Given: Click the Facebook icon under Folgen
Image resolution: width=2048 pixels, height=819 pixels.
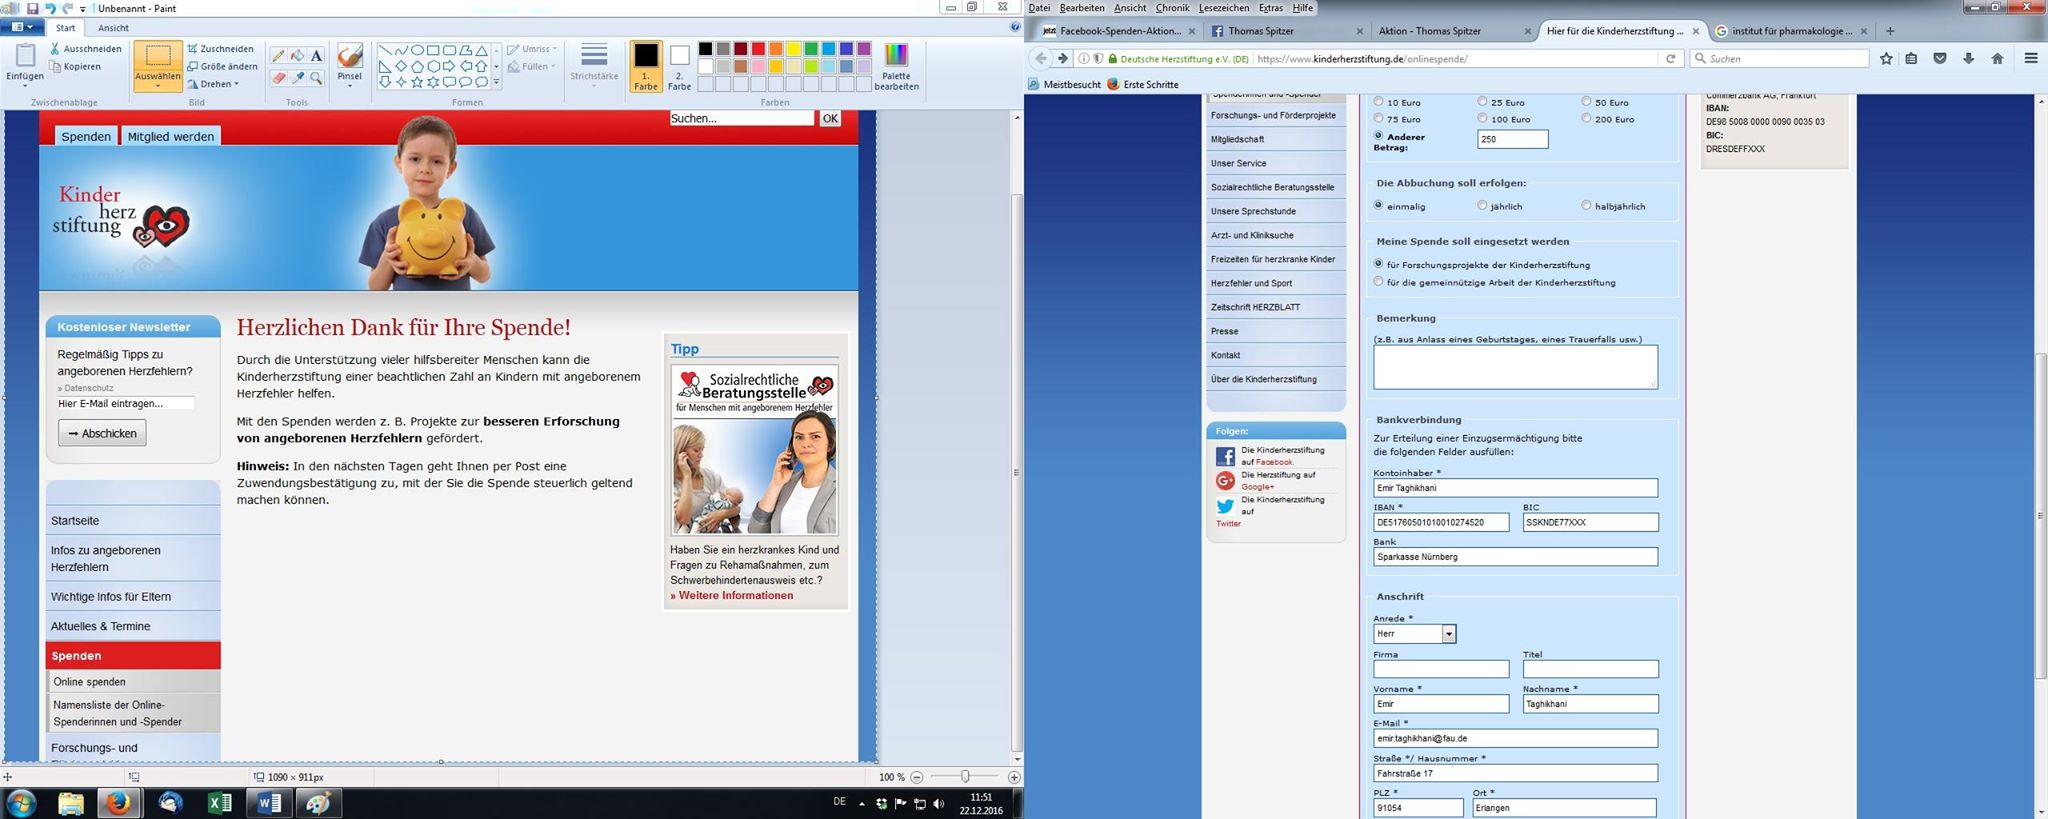Looking at the screenshot, I should 1225,456.
